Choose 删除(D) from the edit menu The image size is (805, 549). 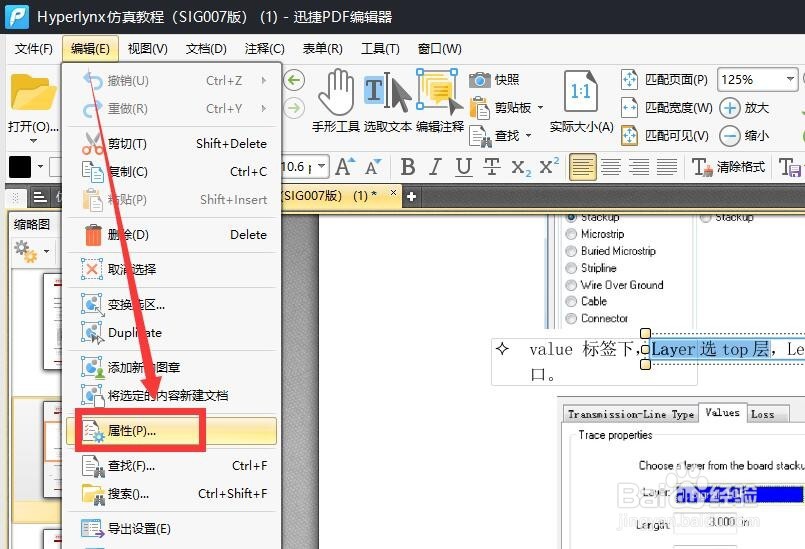click(171, 235)
